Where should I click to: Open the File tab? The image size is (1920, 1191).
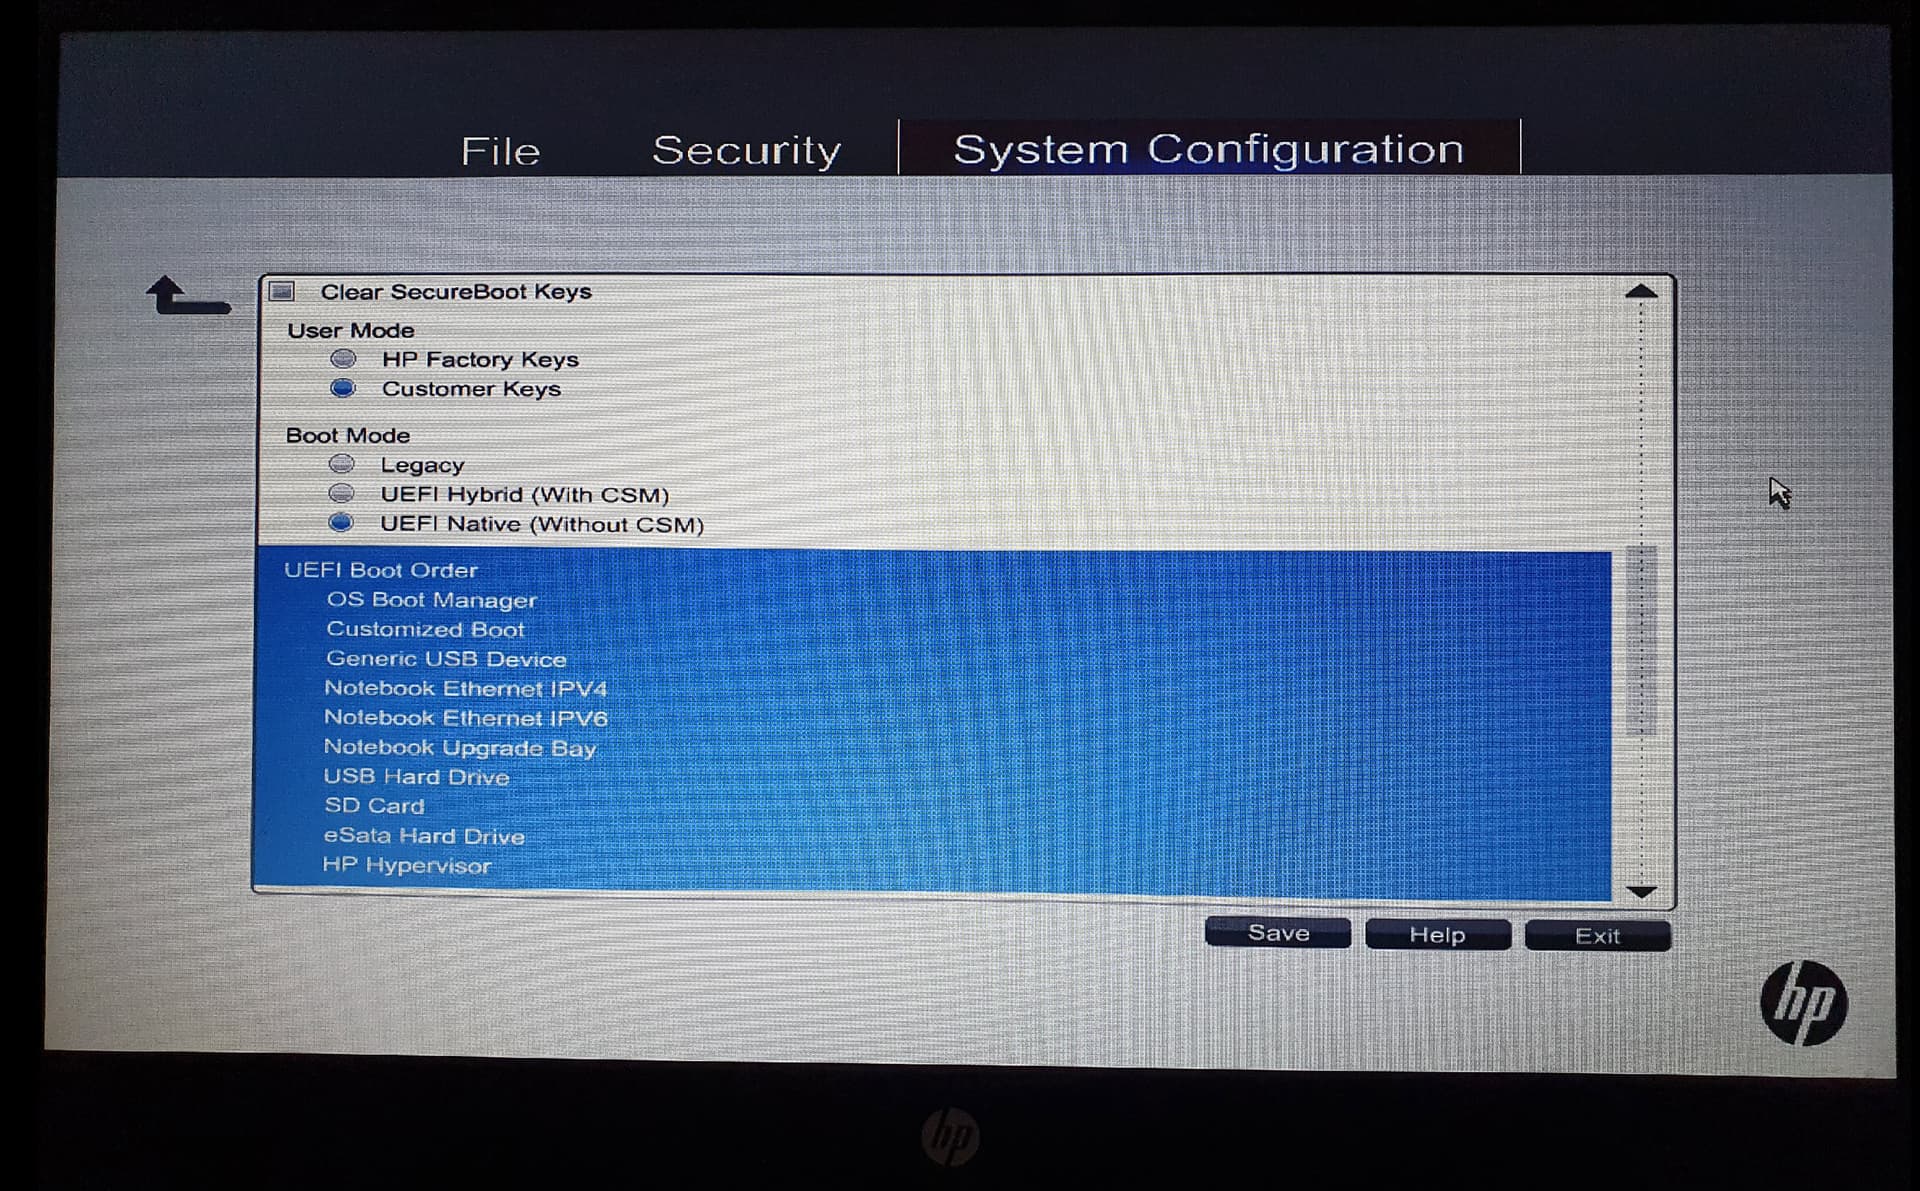click(500, 151)
